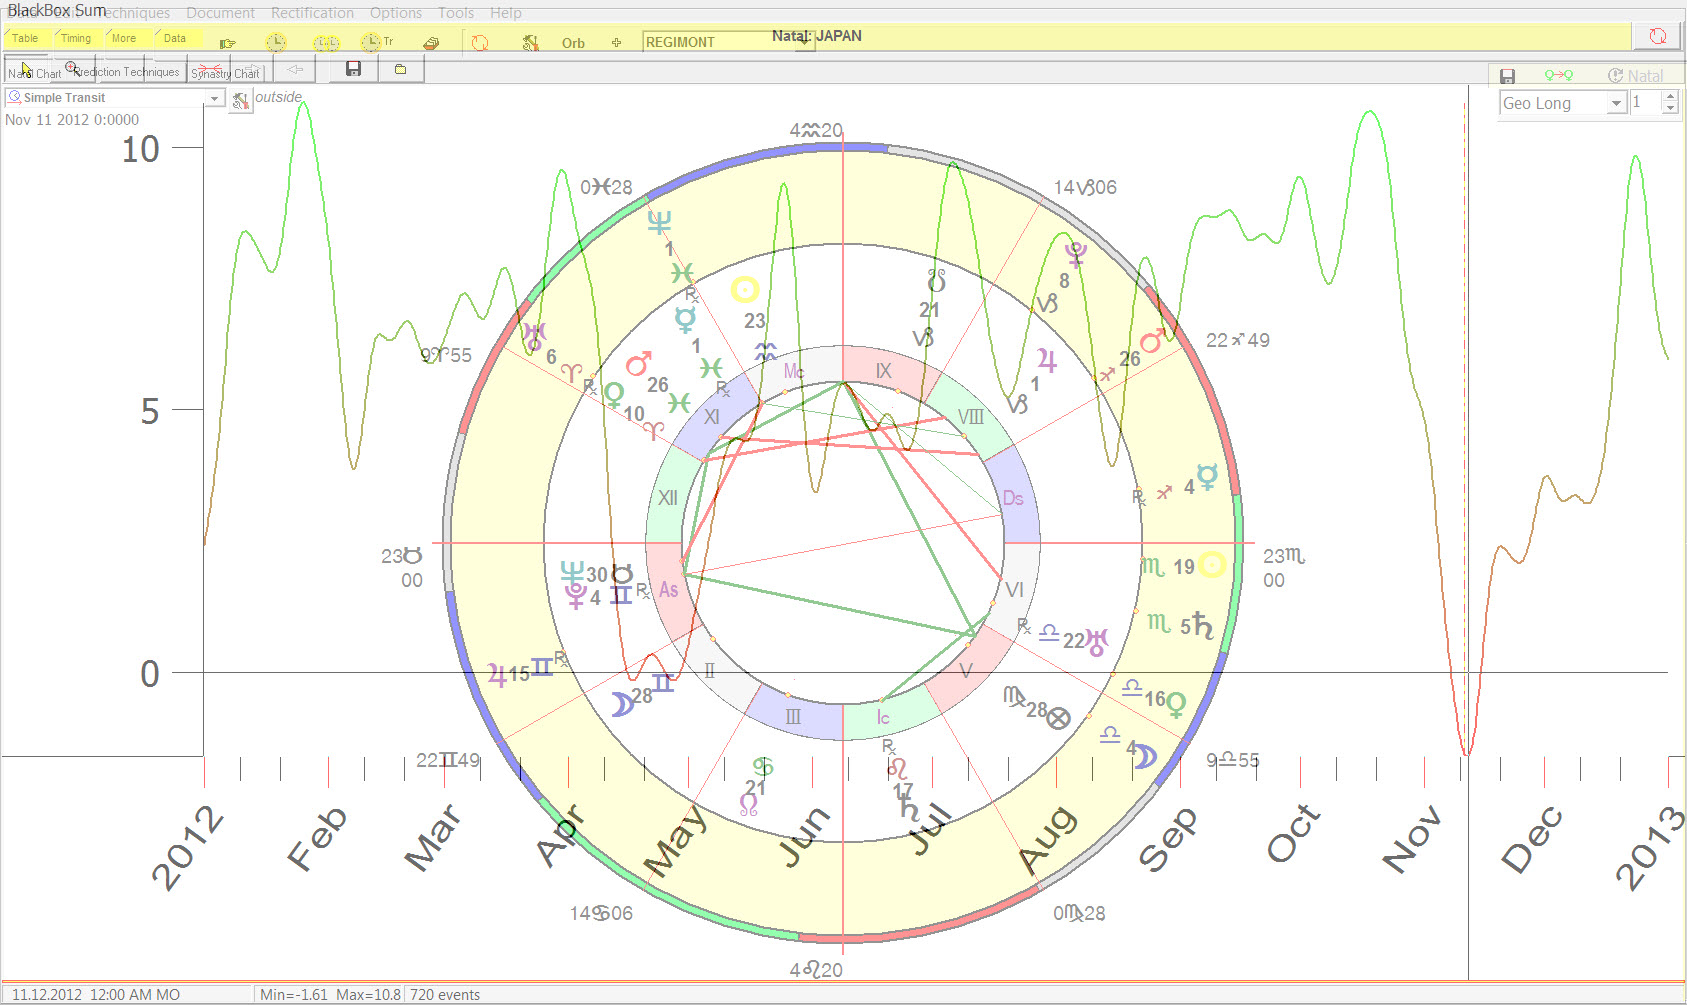Click the red refresh button at top right
Image resolution: width=1687 pixels, height=1005 pixels.
click(1657, 36)
